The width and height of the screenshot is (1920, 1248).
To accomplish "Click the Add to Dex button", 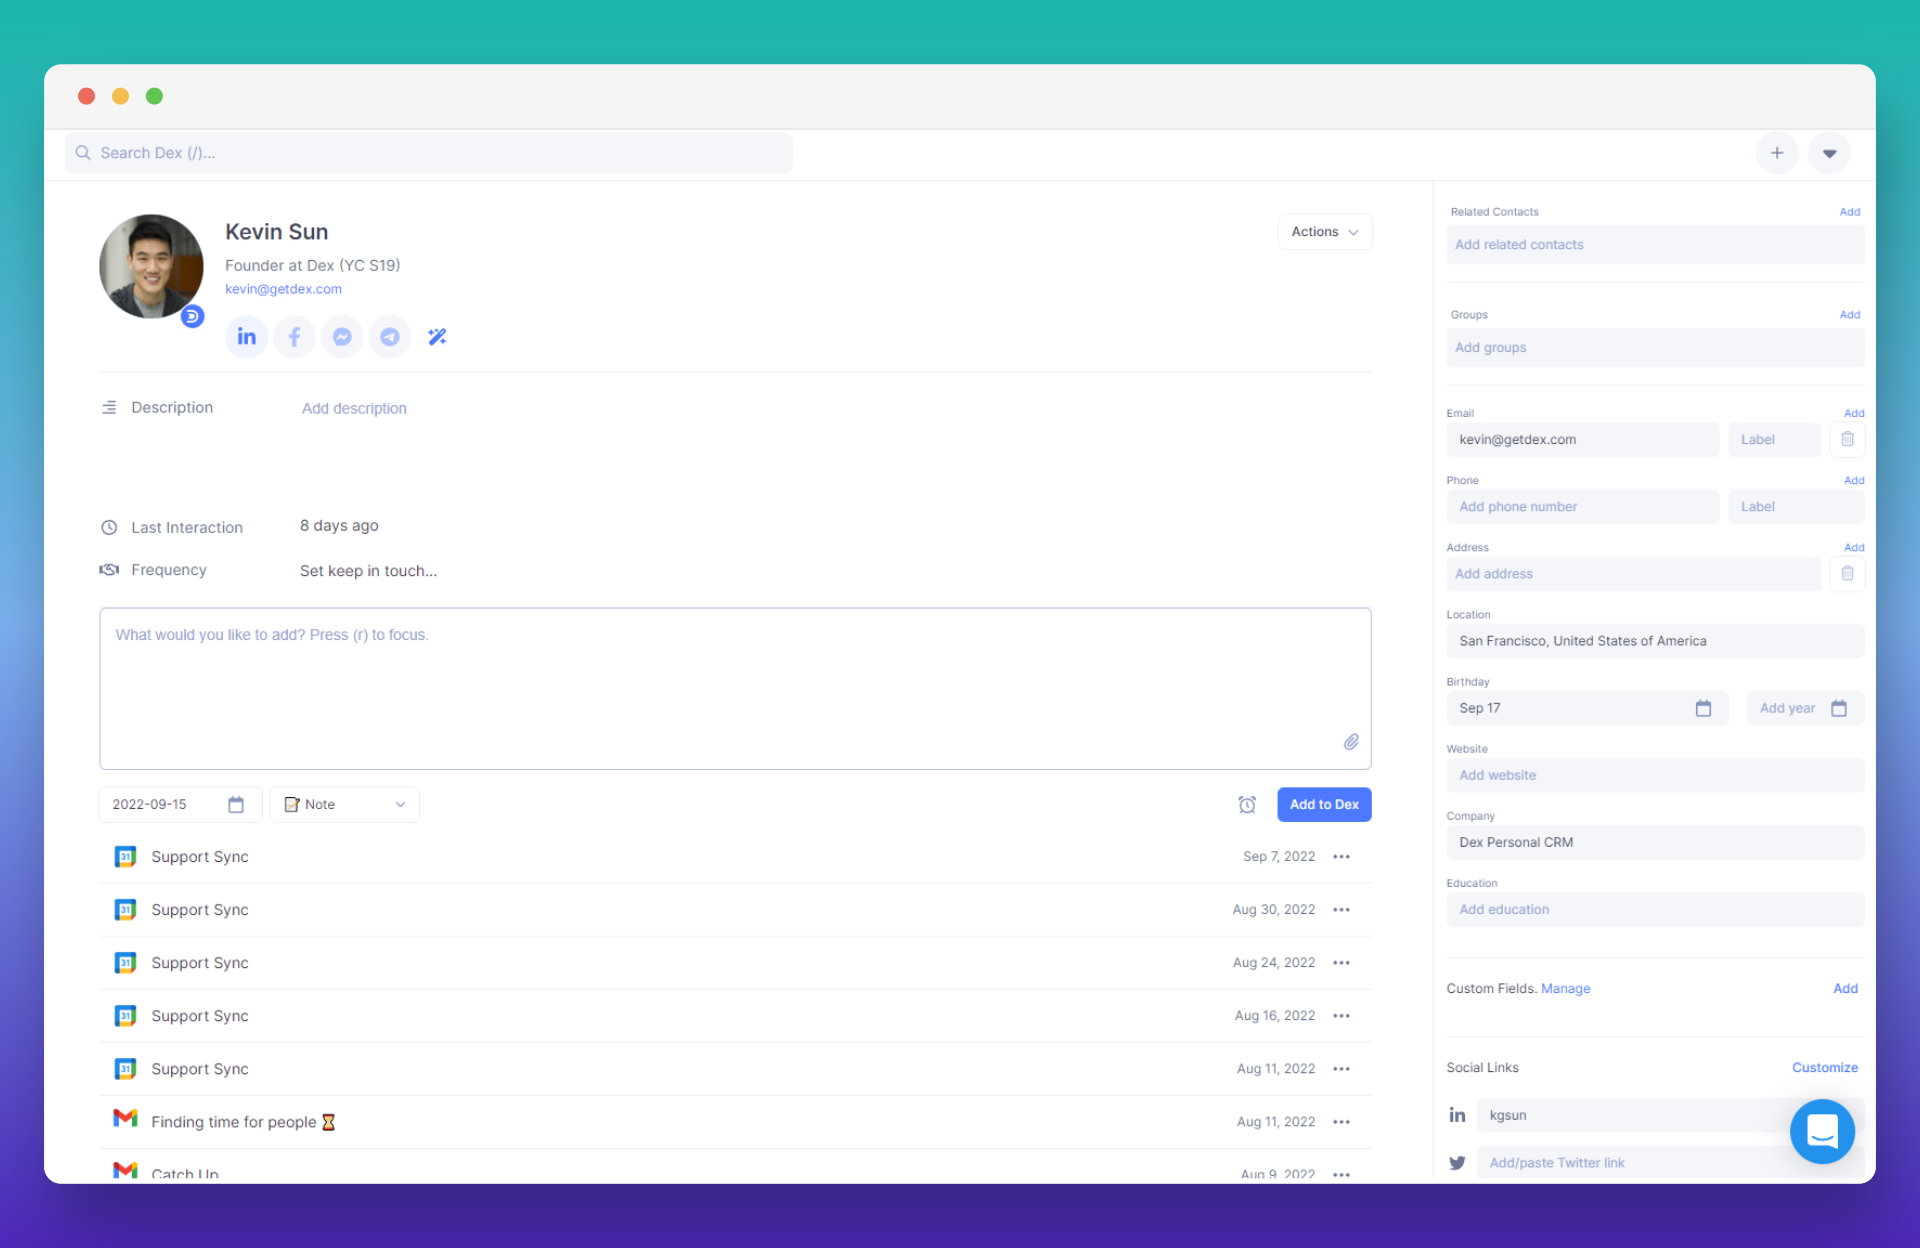I will (1324, 805).
